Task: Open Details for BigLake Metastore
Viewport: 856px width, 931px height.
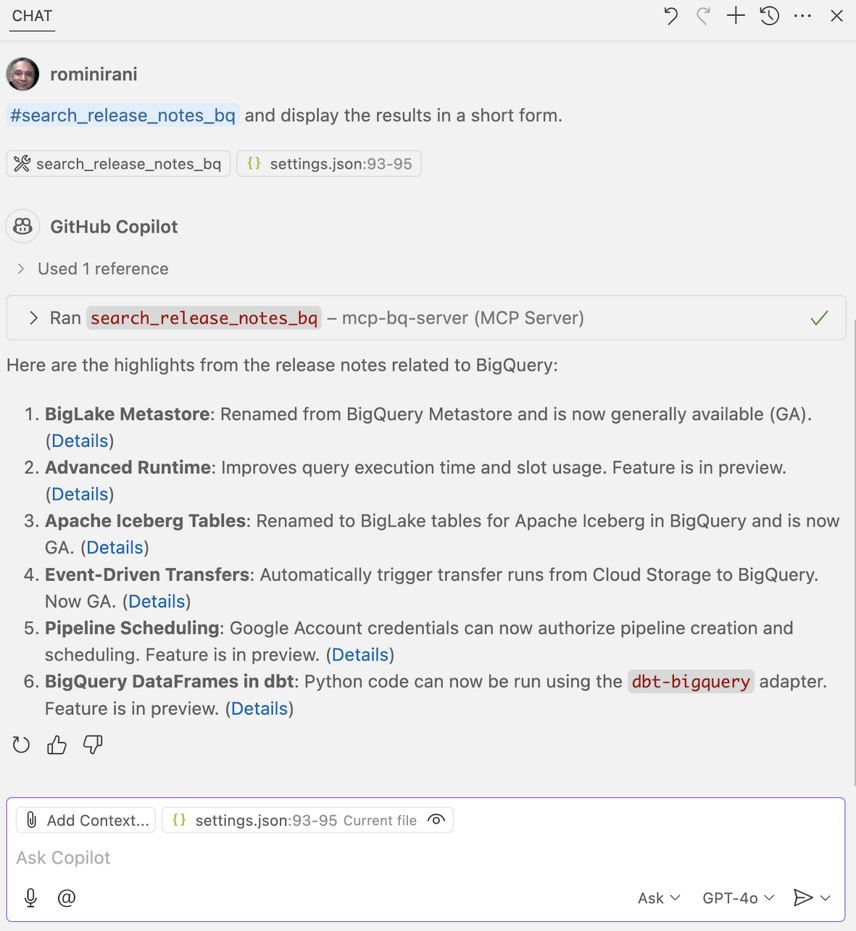Action: tap(79, 440)
